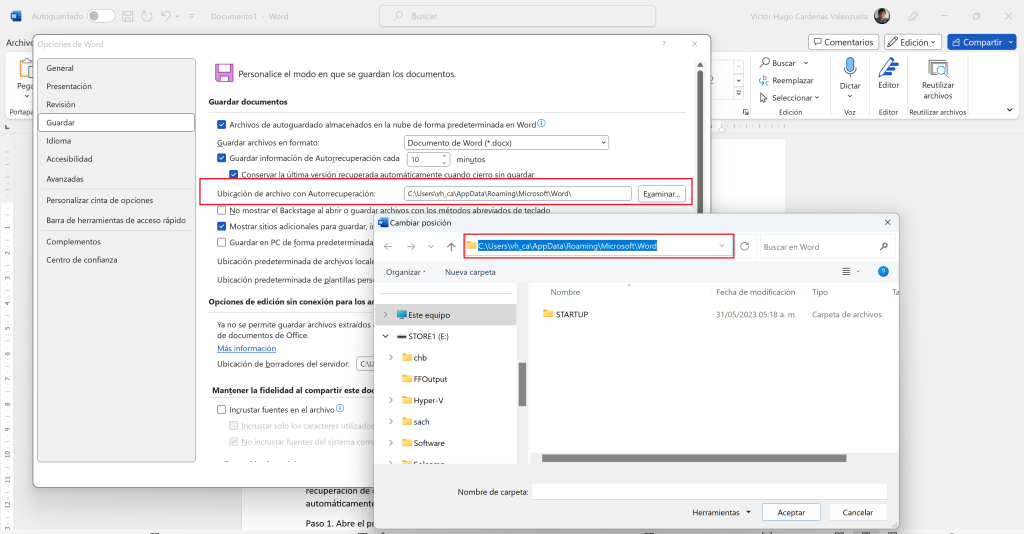Open Reutilizar archivos tool
The image size is (1024, 534).
938,78
